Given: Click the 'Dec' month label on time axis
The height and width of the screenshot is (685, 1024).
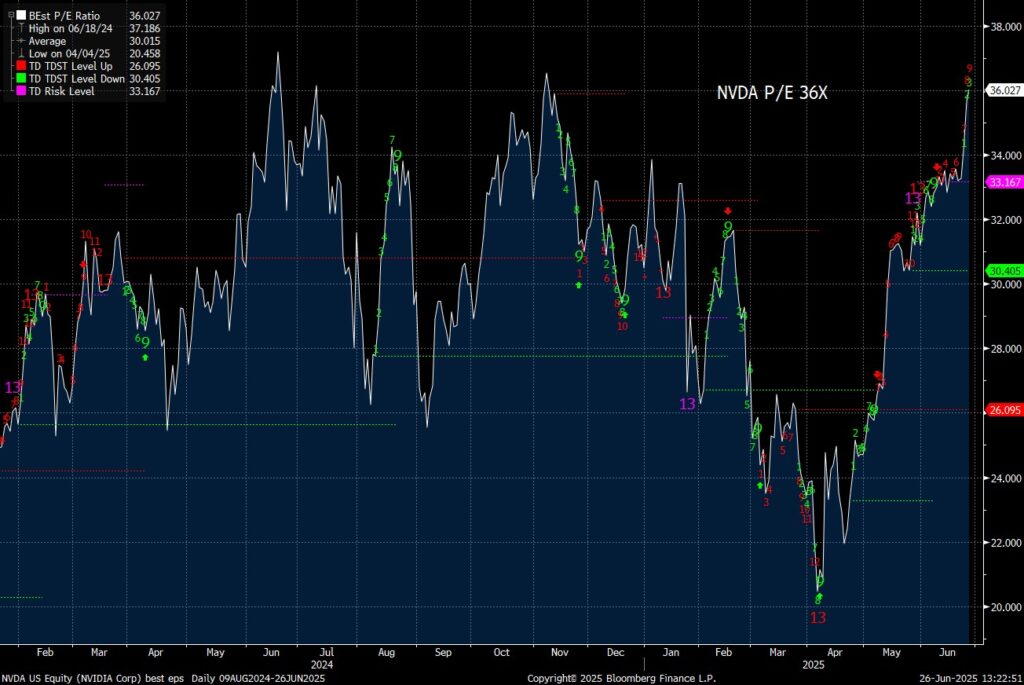Looking at the screenshot, I should coord(615,652).
